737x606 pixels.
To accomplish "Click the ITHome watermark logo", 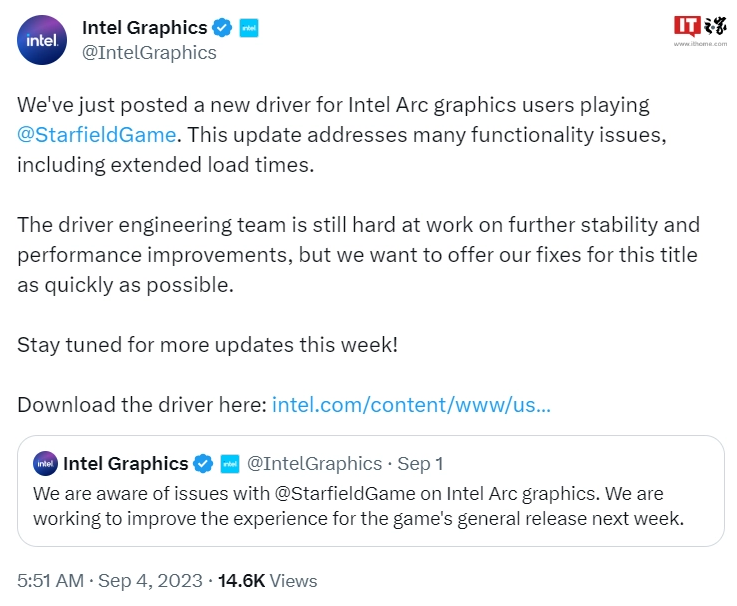I will (700, 26).
